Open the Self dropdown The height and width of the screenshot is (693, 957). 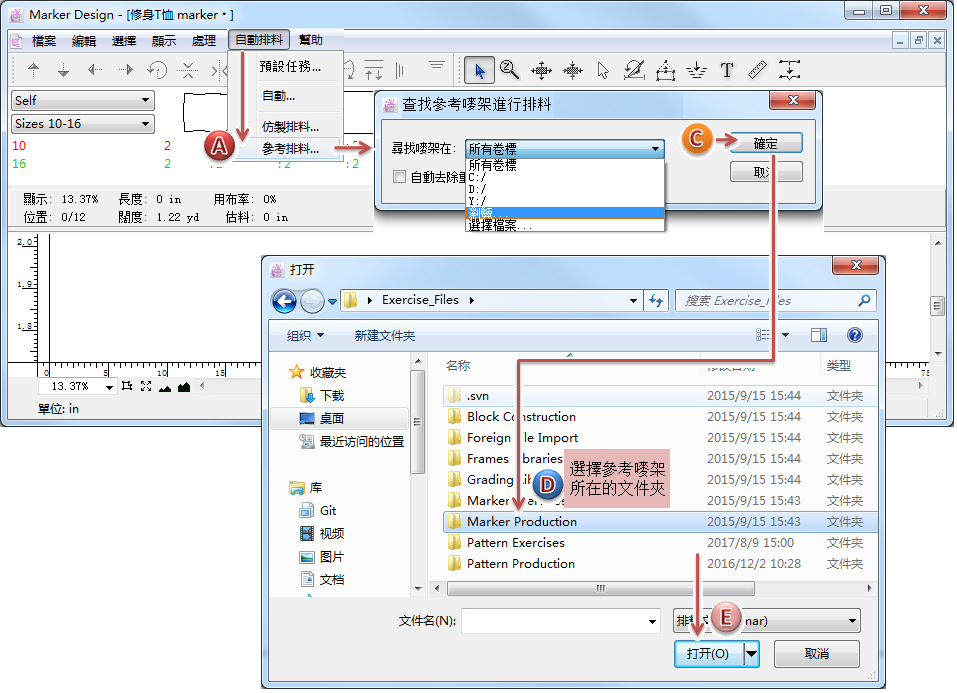point(82,100)
